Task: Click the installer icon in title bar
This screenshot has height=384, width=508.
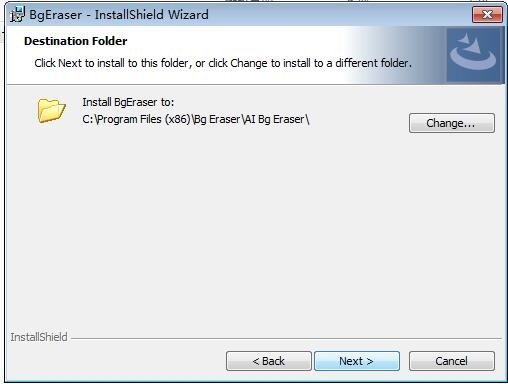Action: pyautogui.click(x=17, y=15)
